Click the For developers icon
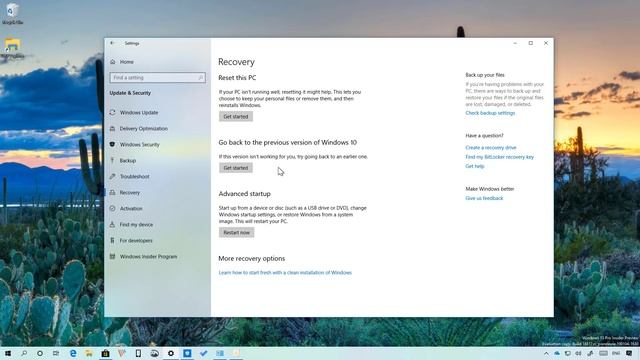 [112, 240]
